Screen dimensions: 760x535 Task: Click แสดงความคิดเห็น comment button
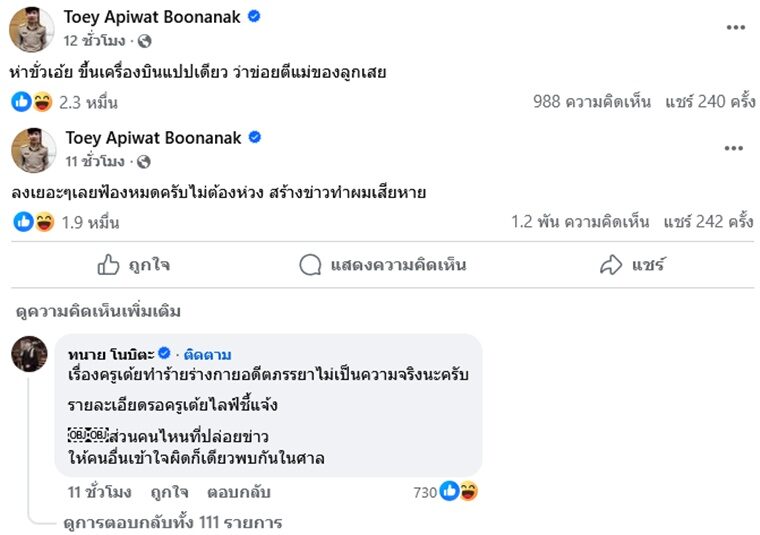click(x=383, y=265)
